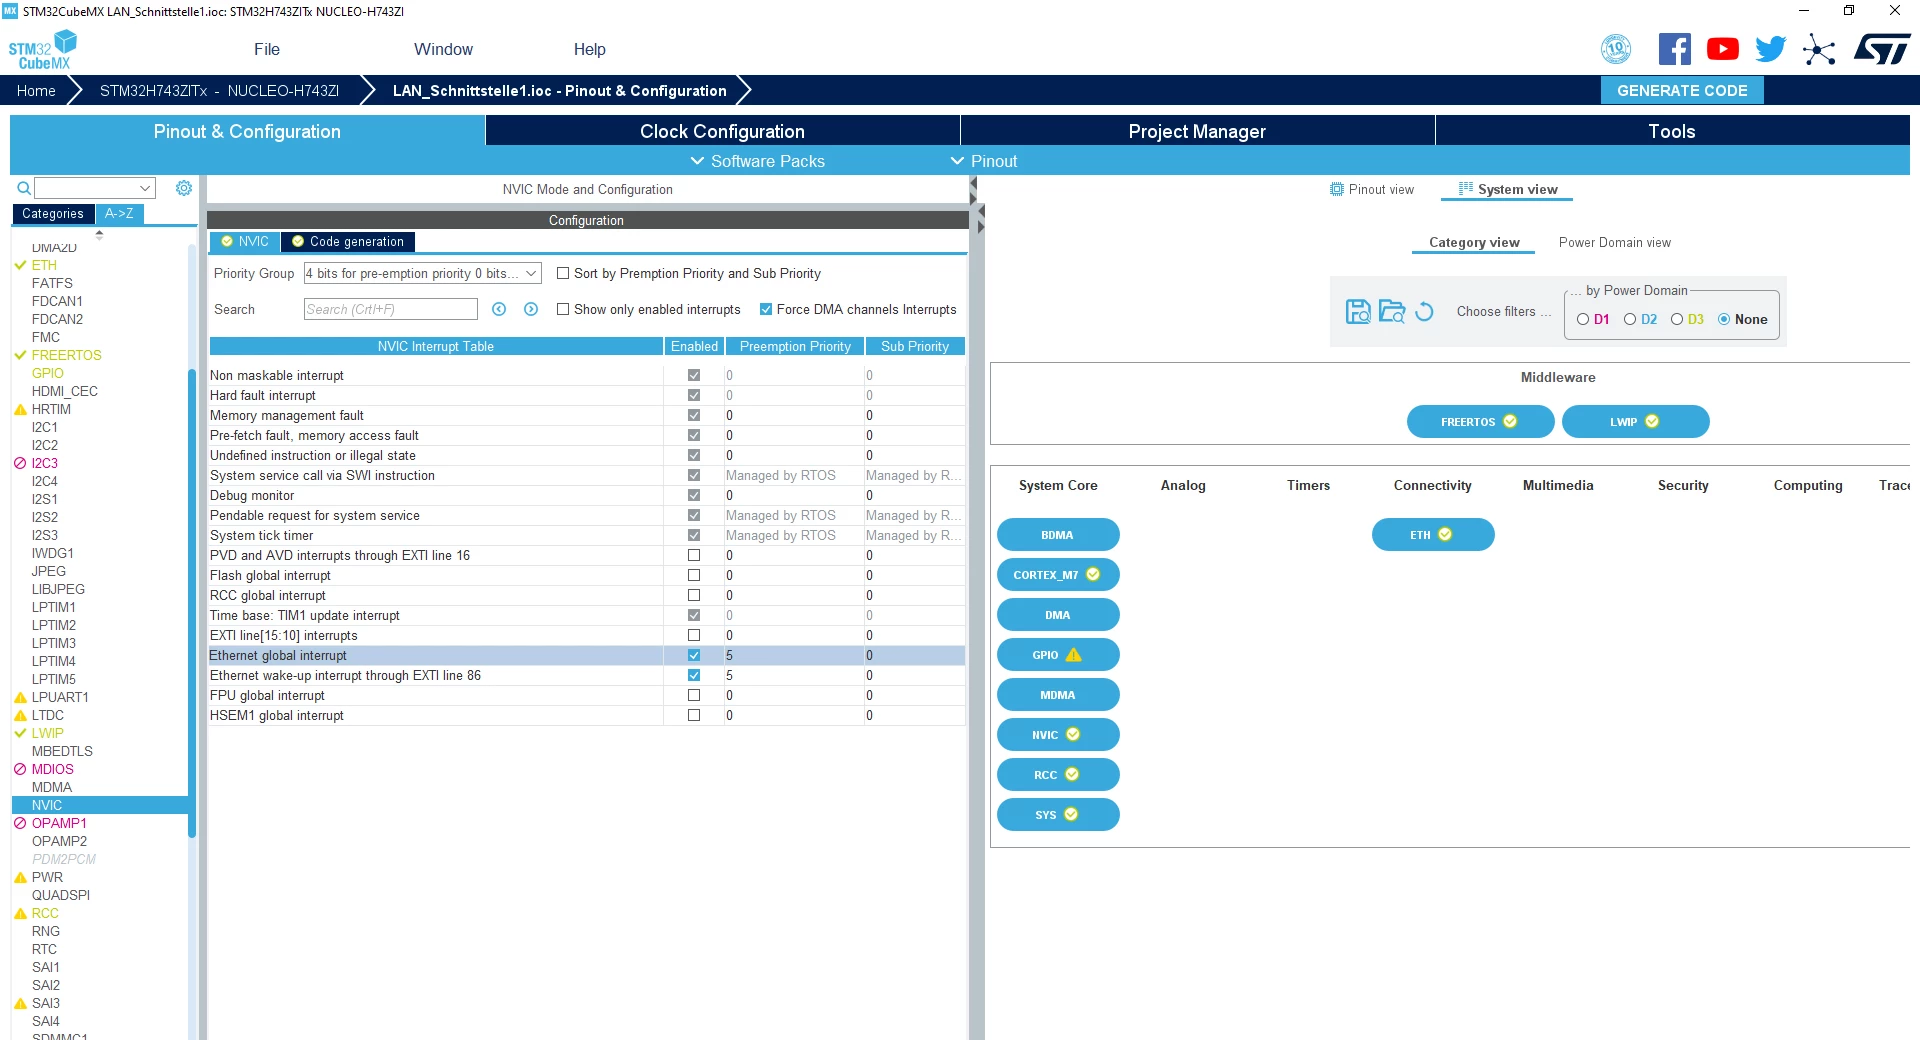Open the ST Facebook page icon

pyautogui.click(x=1675, y=49)
